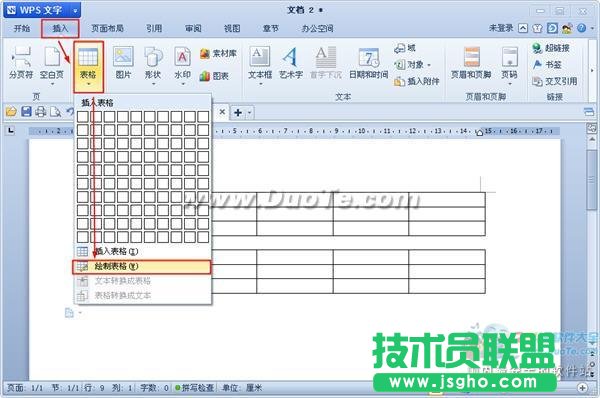Click 未登录 login link
This screenshot has width=600, height=398.
(501, 28)
